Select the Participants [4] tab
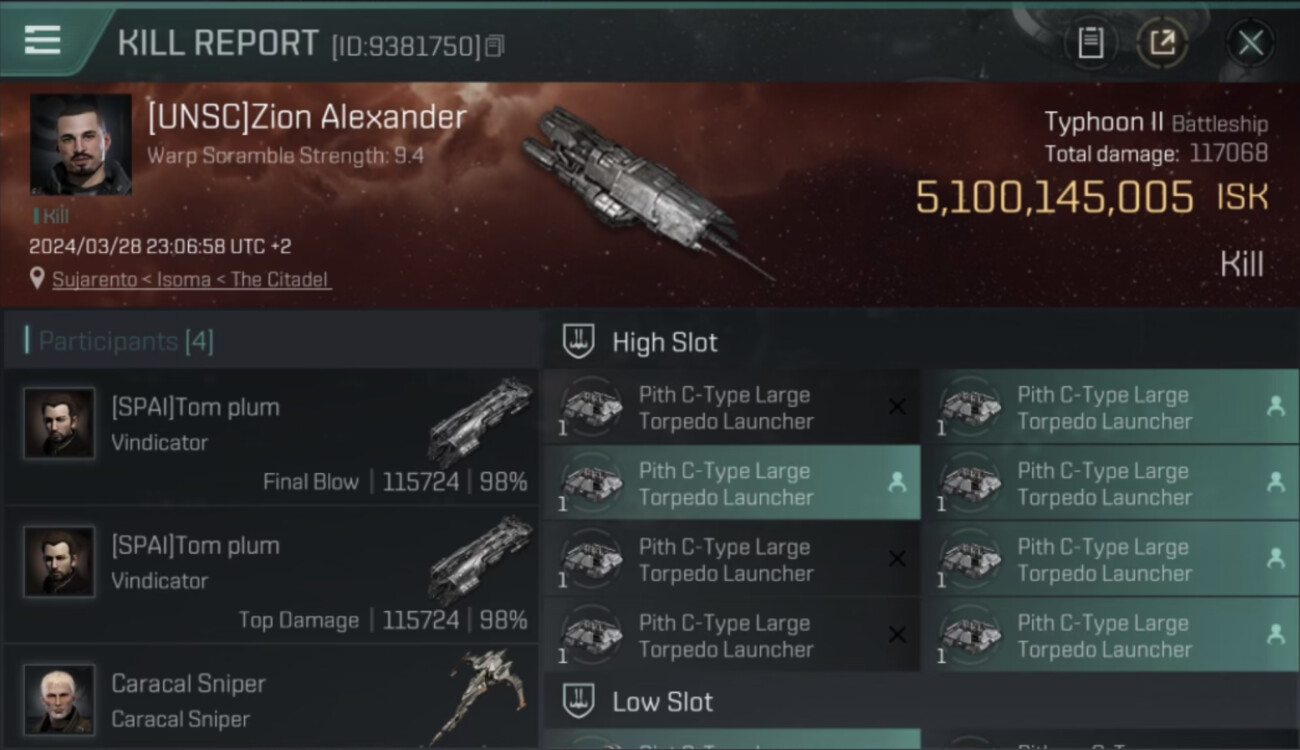This screenshot has height=750, width=1300. pyautogui.click(x=120, y=341)
